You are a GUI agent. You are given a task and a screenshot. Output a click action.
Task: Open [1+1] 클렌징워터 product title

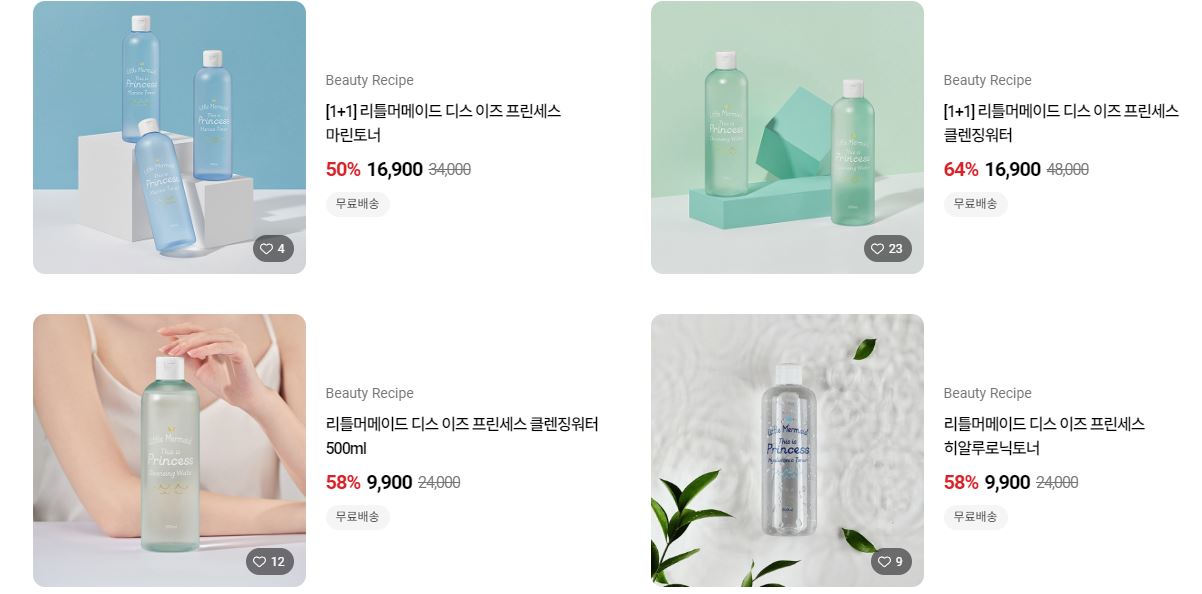1061,123
